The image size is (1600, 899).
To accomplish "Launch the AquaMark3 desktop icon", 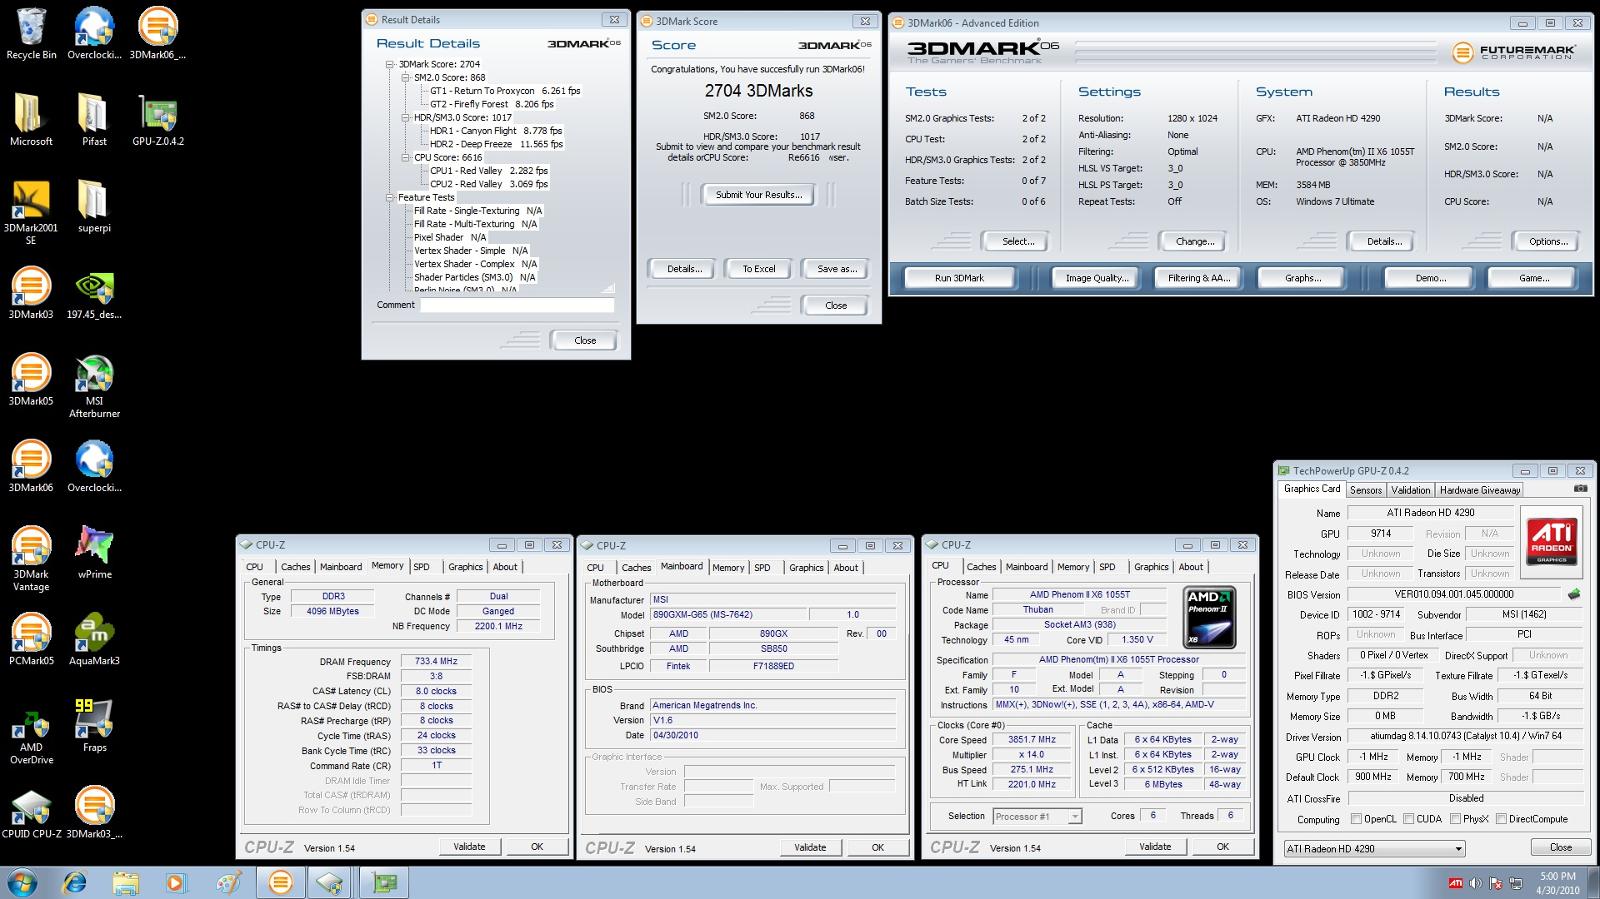I will pyautogui.click(x=94, y=640).
